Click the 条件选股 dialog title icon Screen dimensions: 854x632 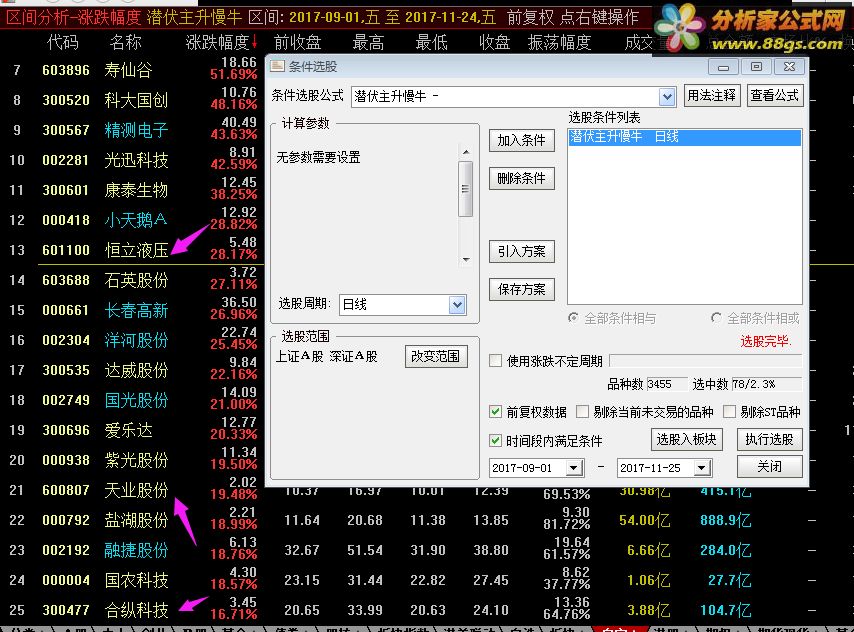point(278,66)
